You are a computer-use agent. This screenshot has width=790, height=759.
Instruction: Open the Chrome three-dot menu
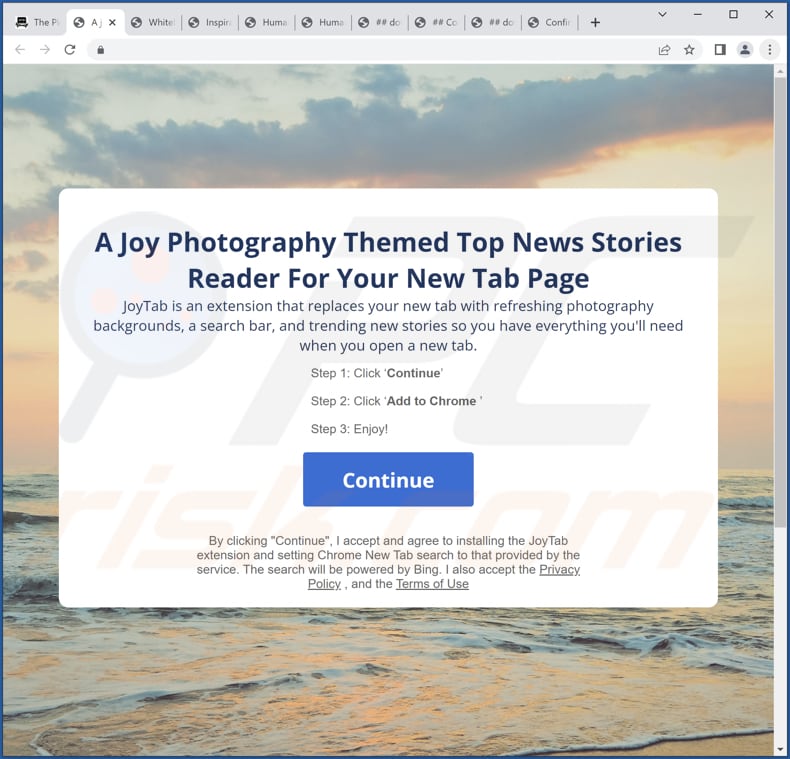click(x=769, y=49)
